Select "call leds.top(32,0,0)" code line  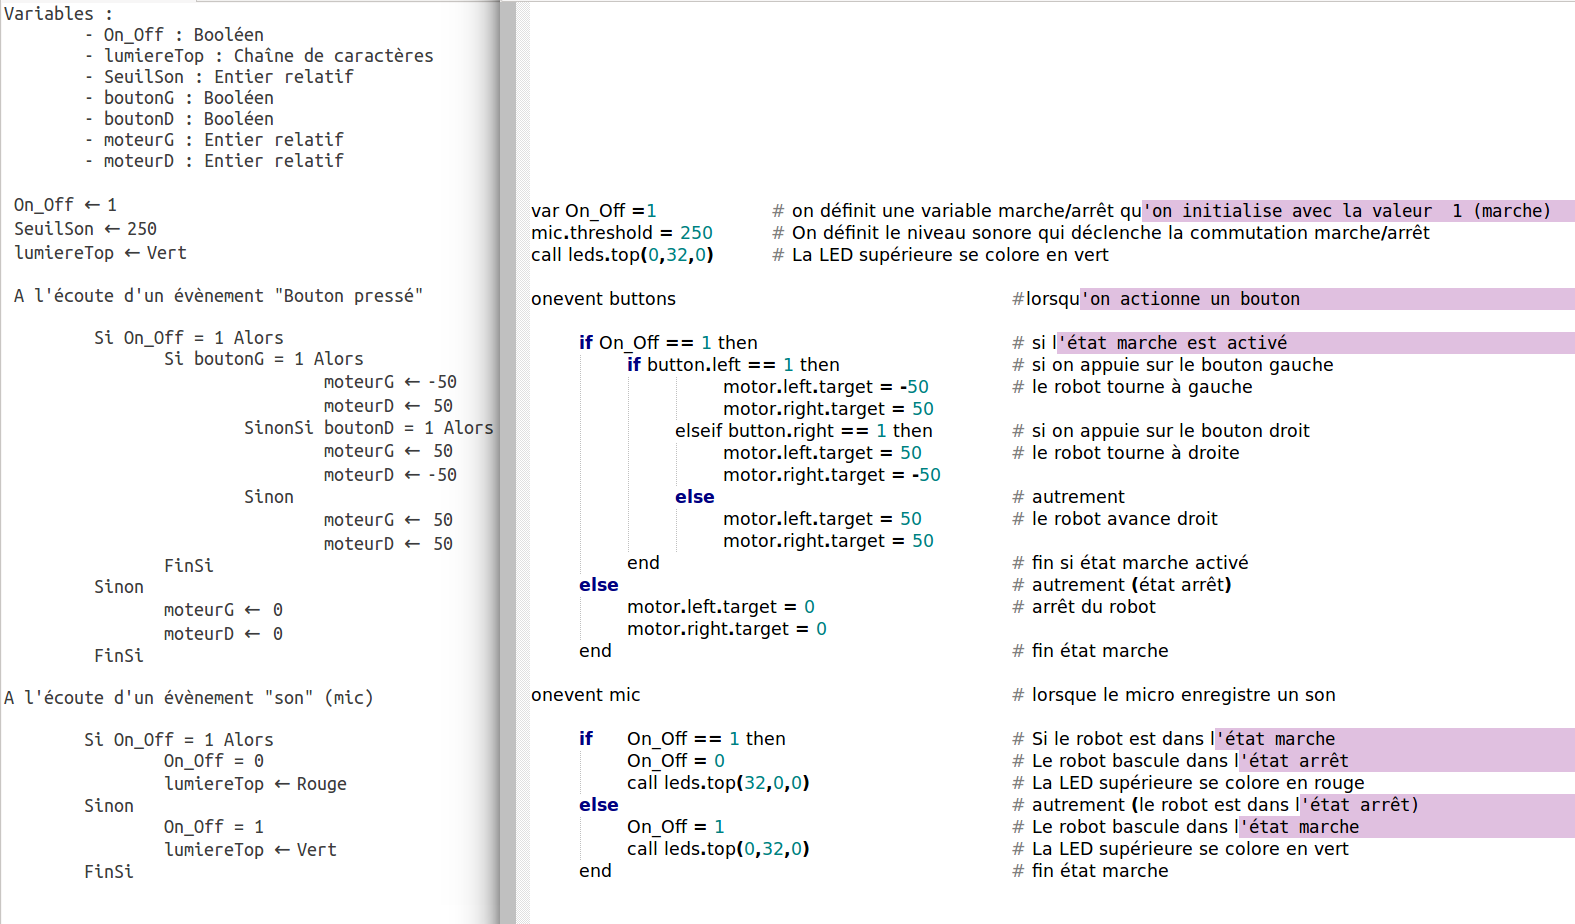718,783
